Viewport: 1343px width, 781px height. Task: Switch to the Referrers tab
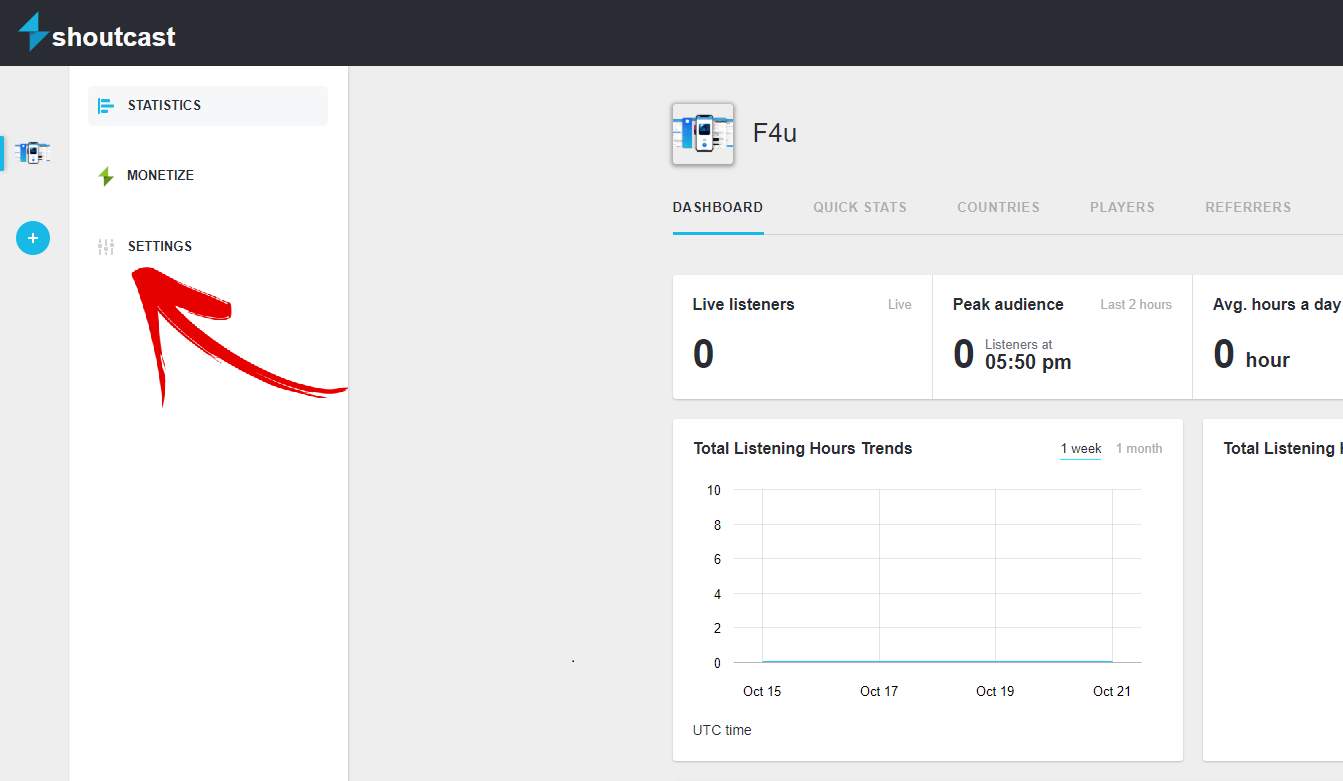[1248, 208]
